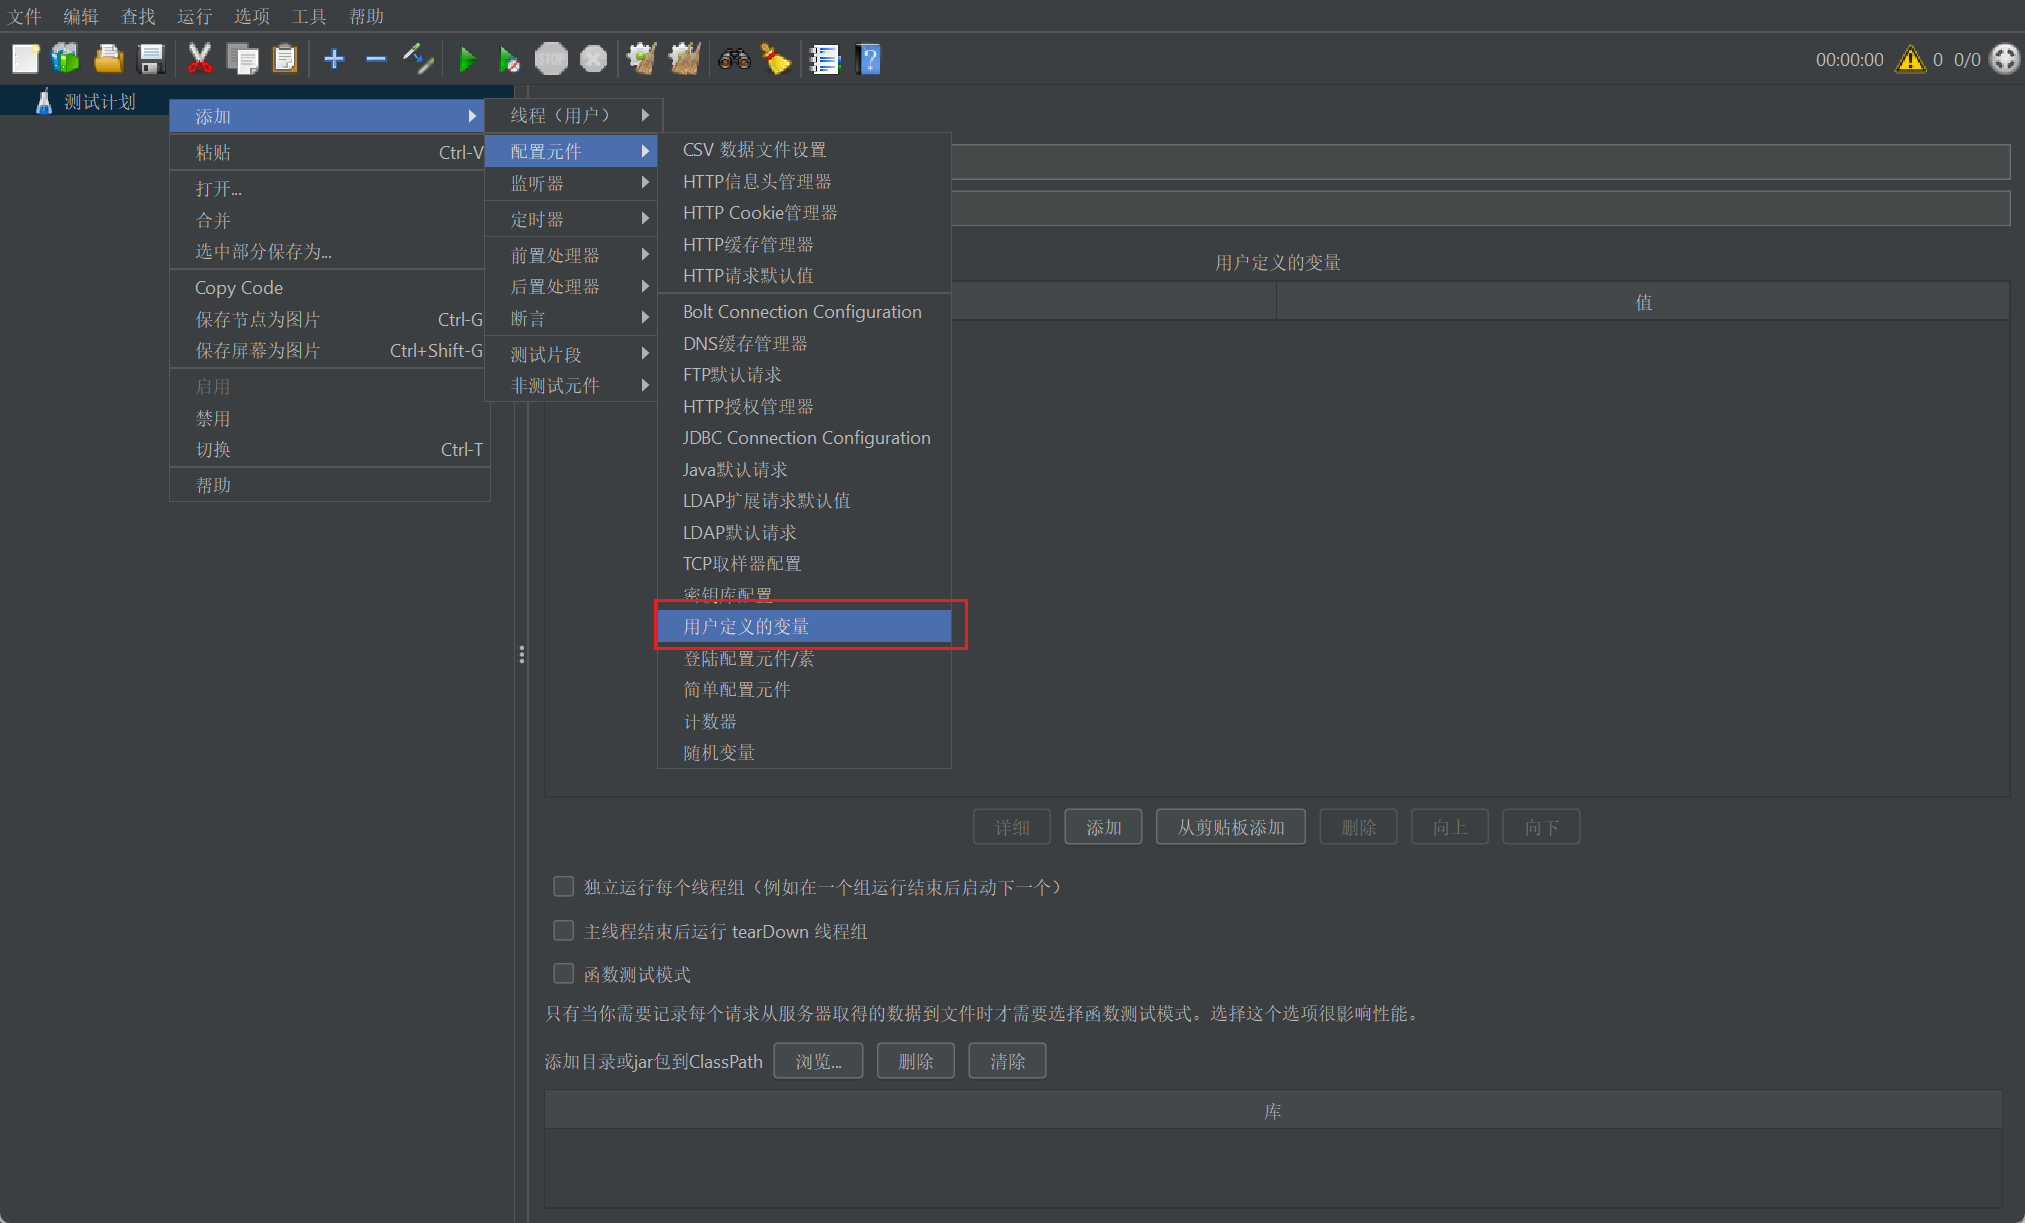Expand 后置处理器 submenu
The height and width of the screenshot is (1223, 2025).
572,286
